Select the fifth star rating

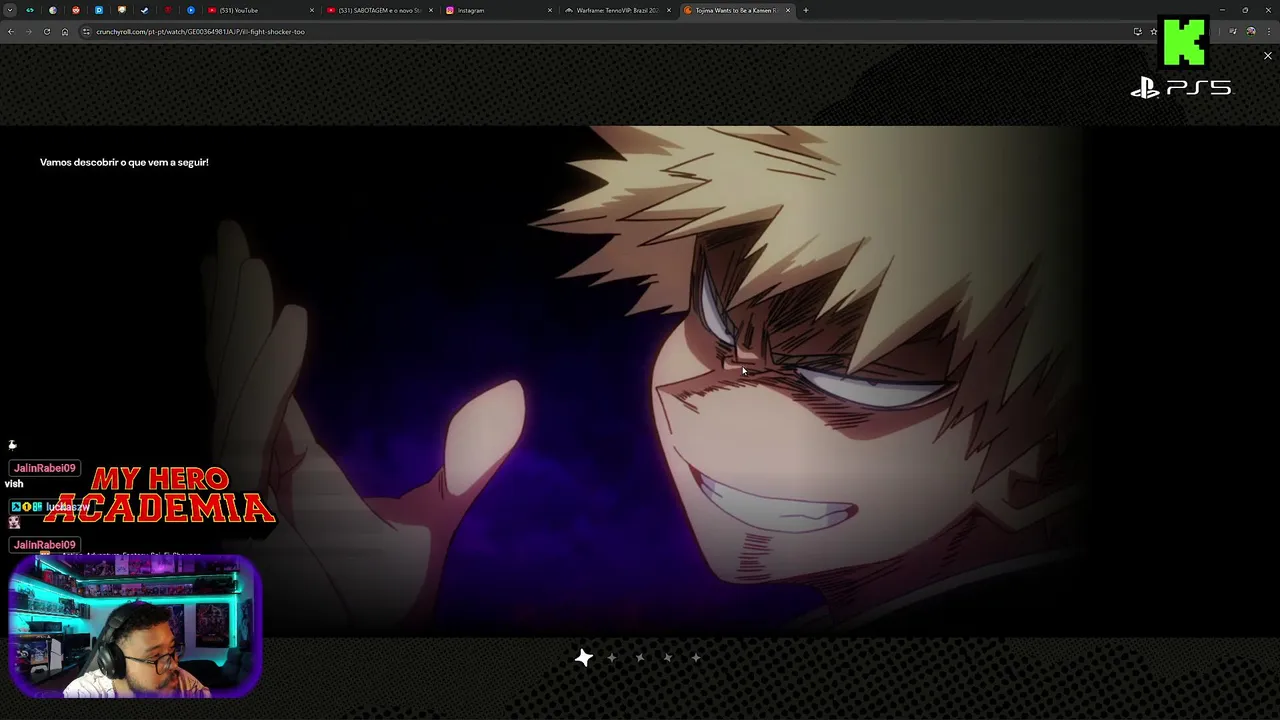pos(696,658)
